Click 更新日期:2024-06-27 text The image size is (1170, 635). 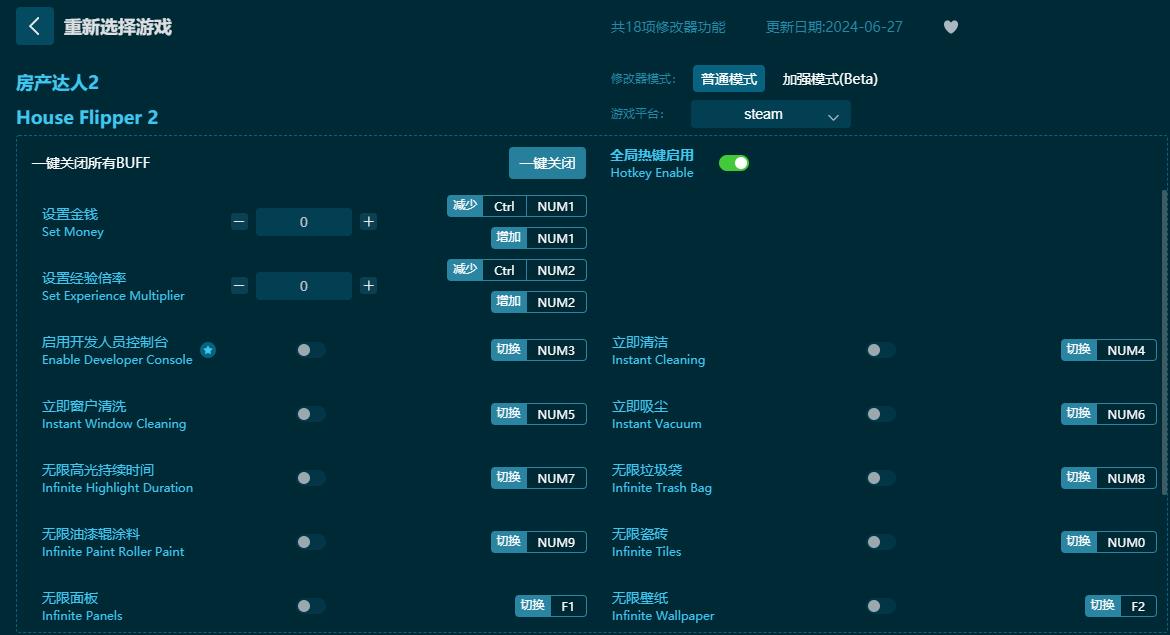point(834,28)
